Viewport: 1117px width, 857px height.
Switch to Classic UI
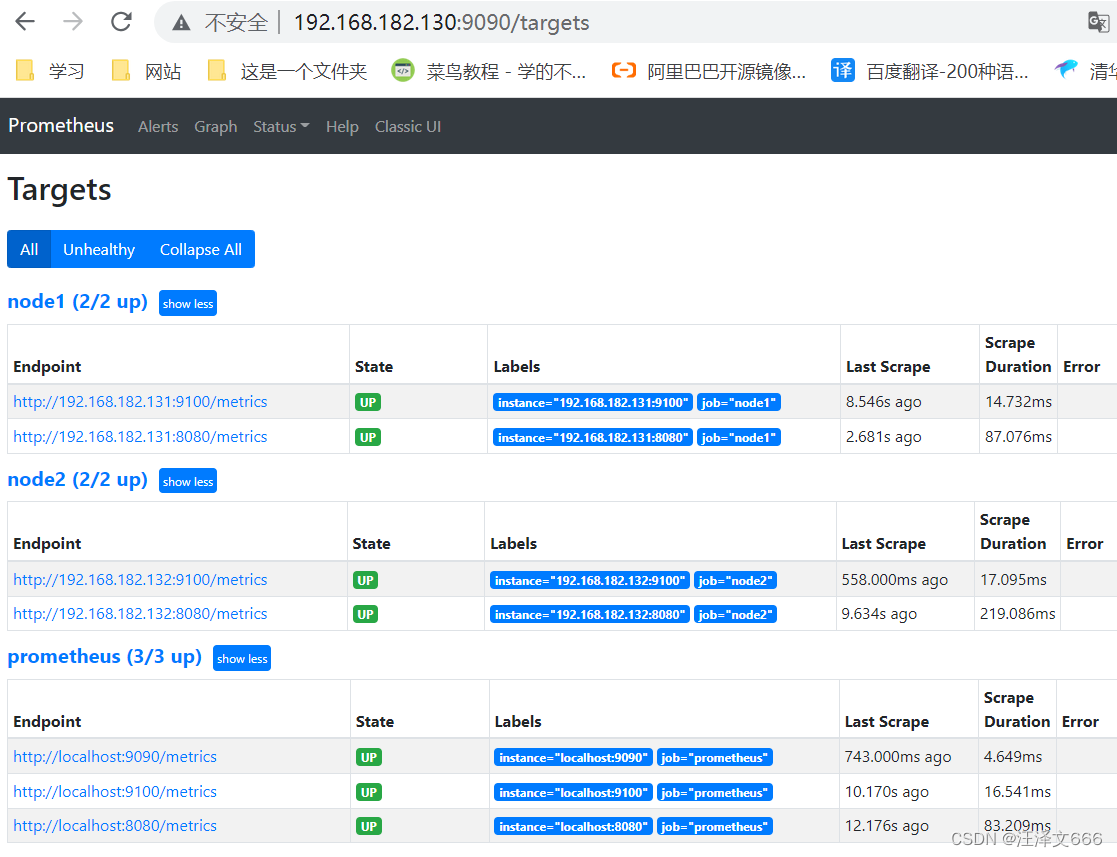point(408,127)
